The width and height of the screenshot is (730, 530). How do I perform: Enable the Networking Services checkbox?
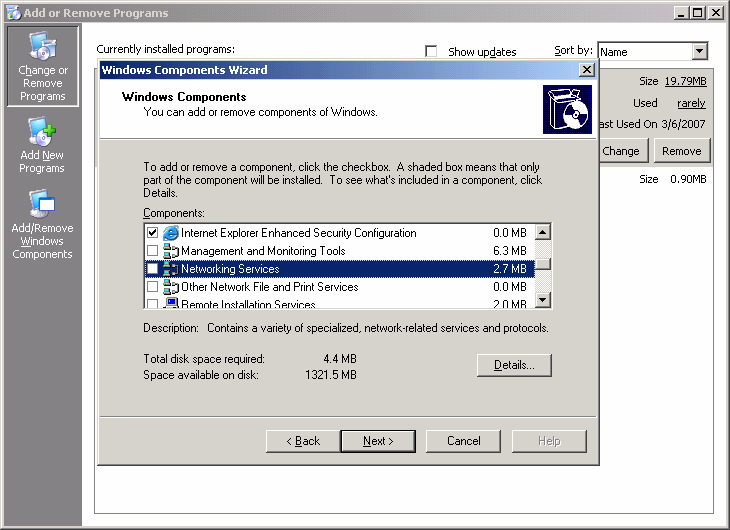152,269
